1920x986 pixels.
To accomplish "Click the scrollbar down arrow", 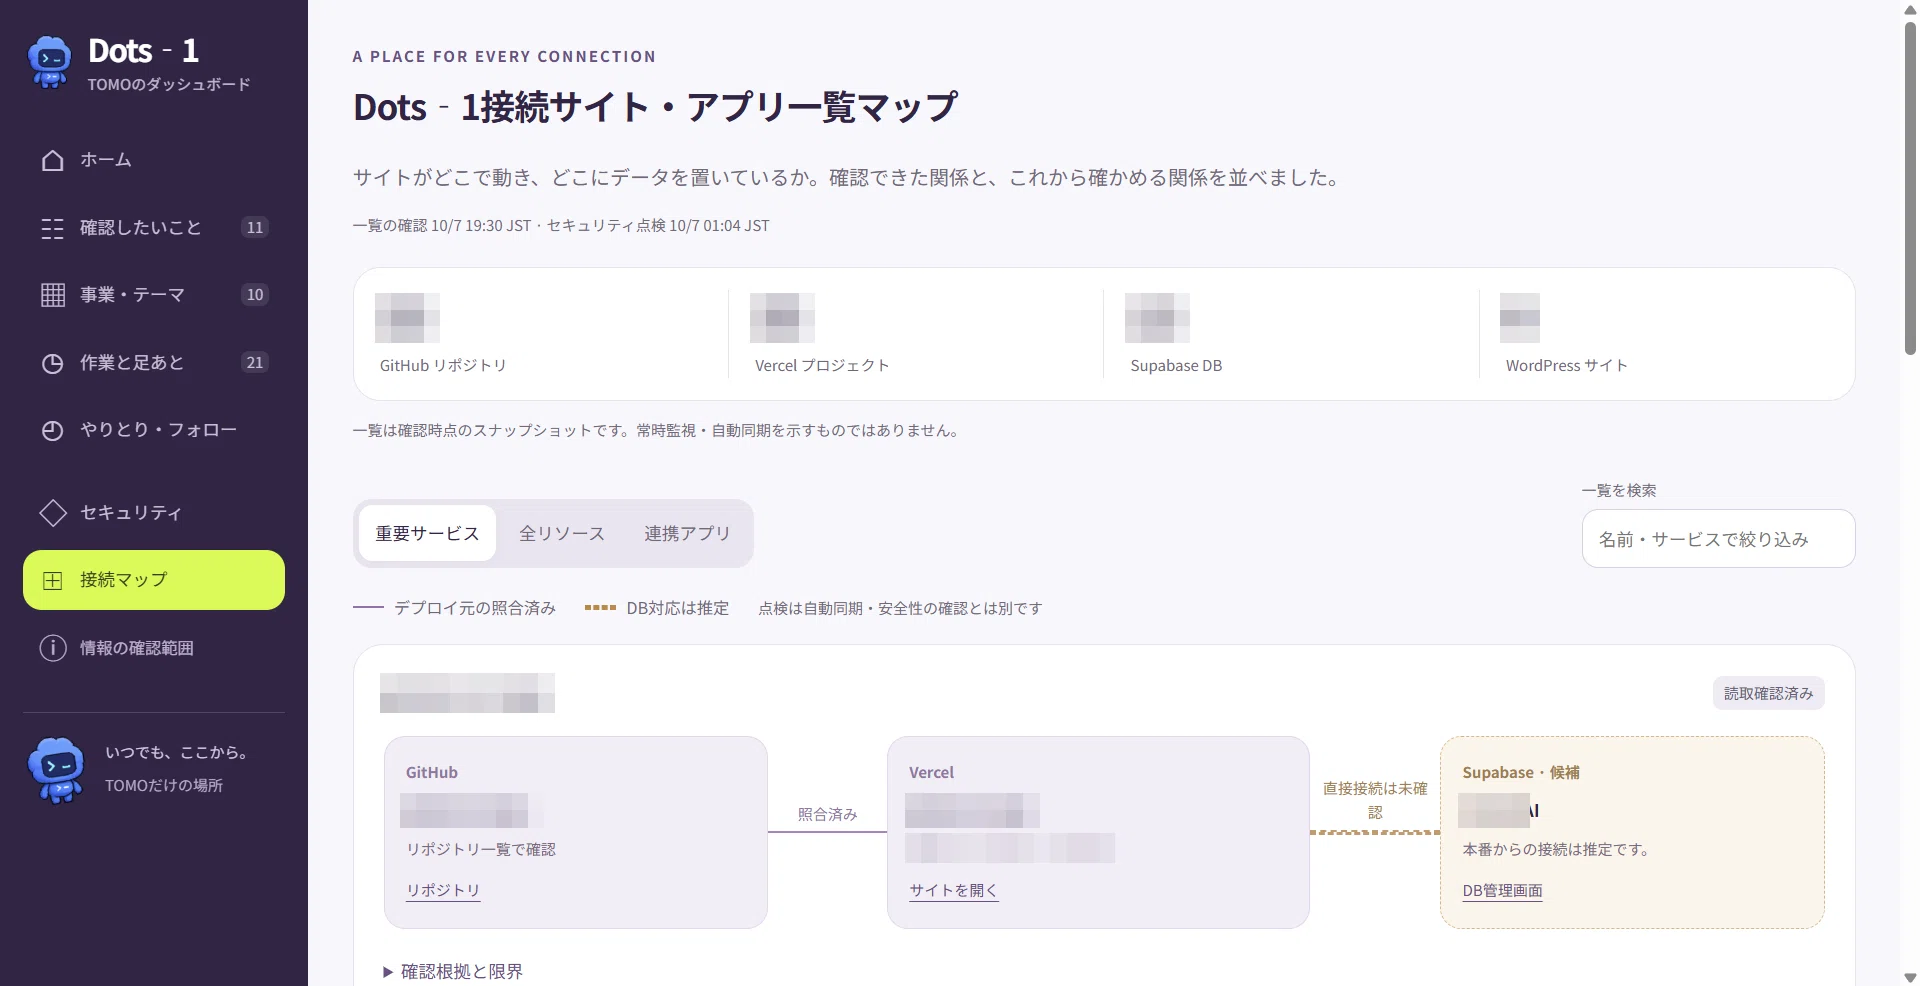I will click(1910, 976).
